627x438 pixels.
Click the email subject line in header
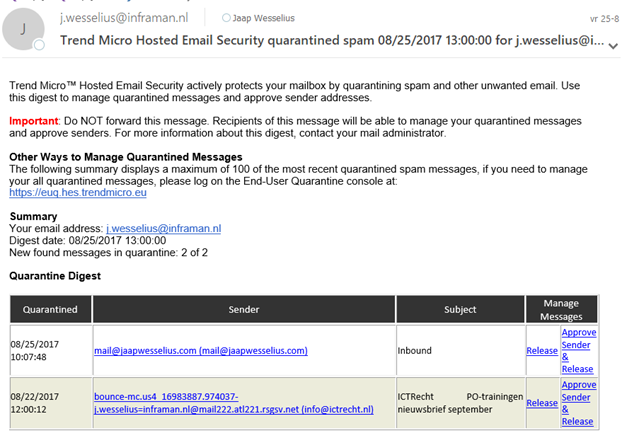pyautogui.click(x=332, y=41)
